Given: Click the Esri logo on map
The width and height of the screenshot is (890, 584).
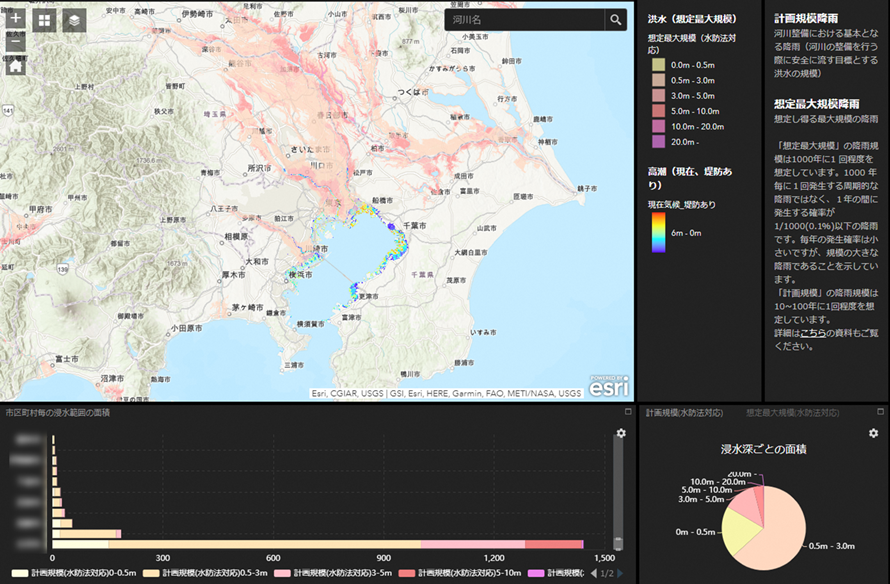Looking at the screenshot, I should tap(608, 386).
